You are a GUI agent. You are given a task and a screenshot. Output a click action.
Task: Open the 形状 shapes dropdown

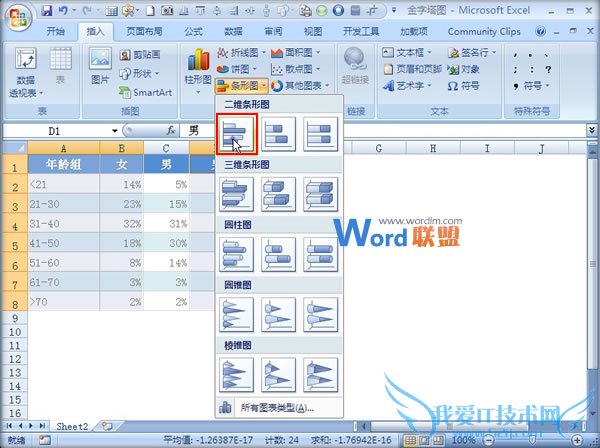pos(139,73)
